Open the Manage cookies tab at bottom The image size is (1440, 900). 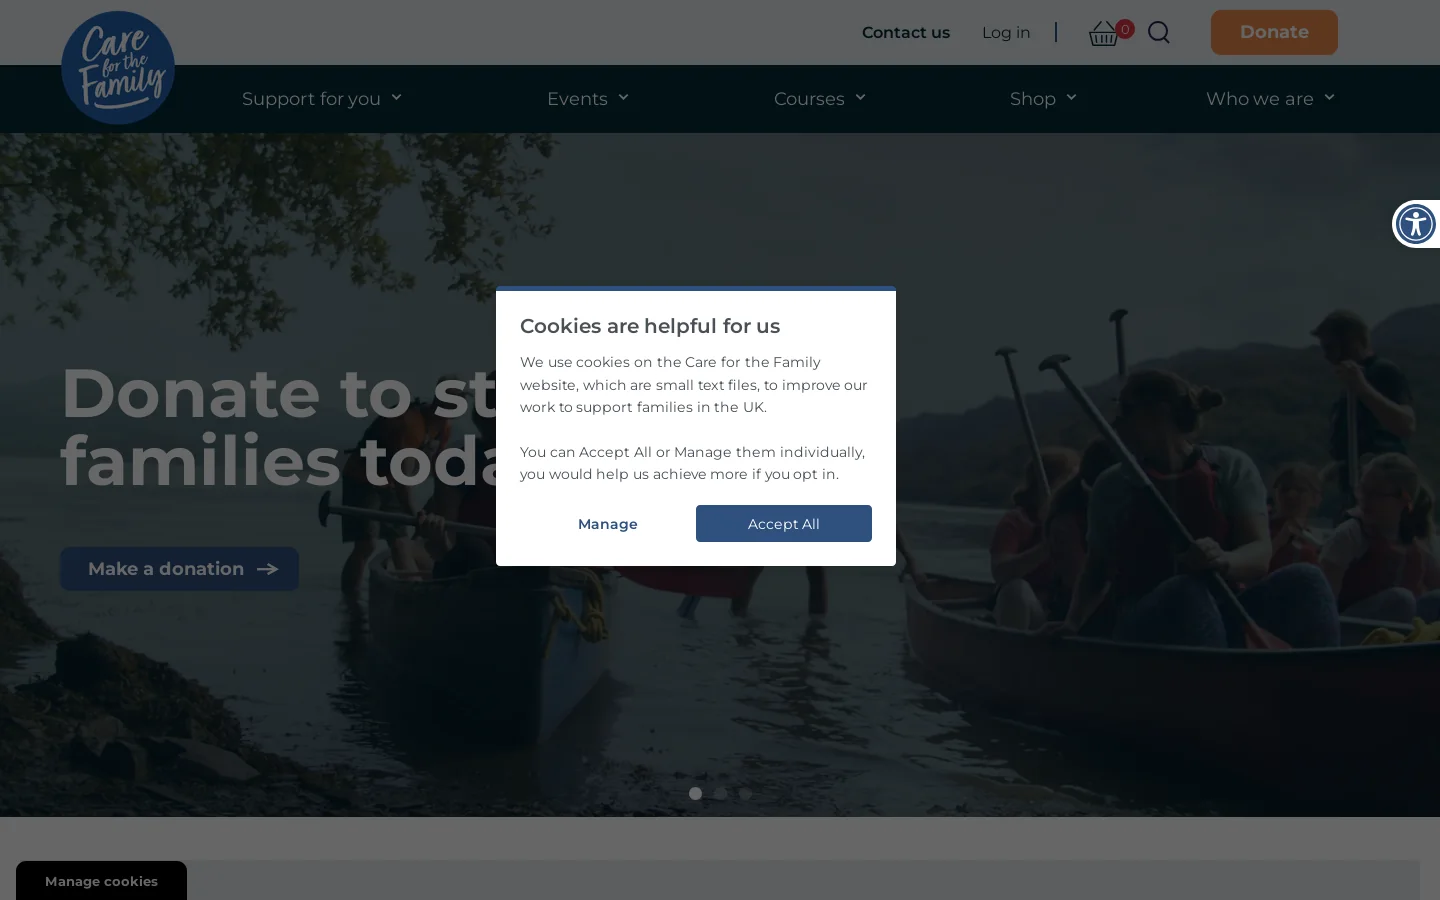101,881
